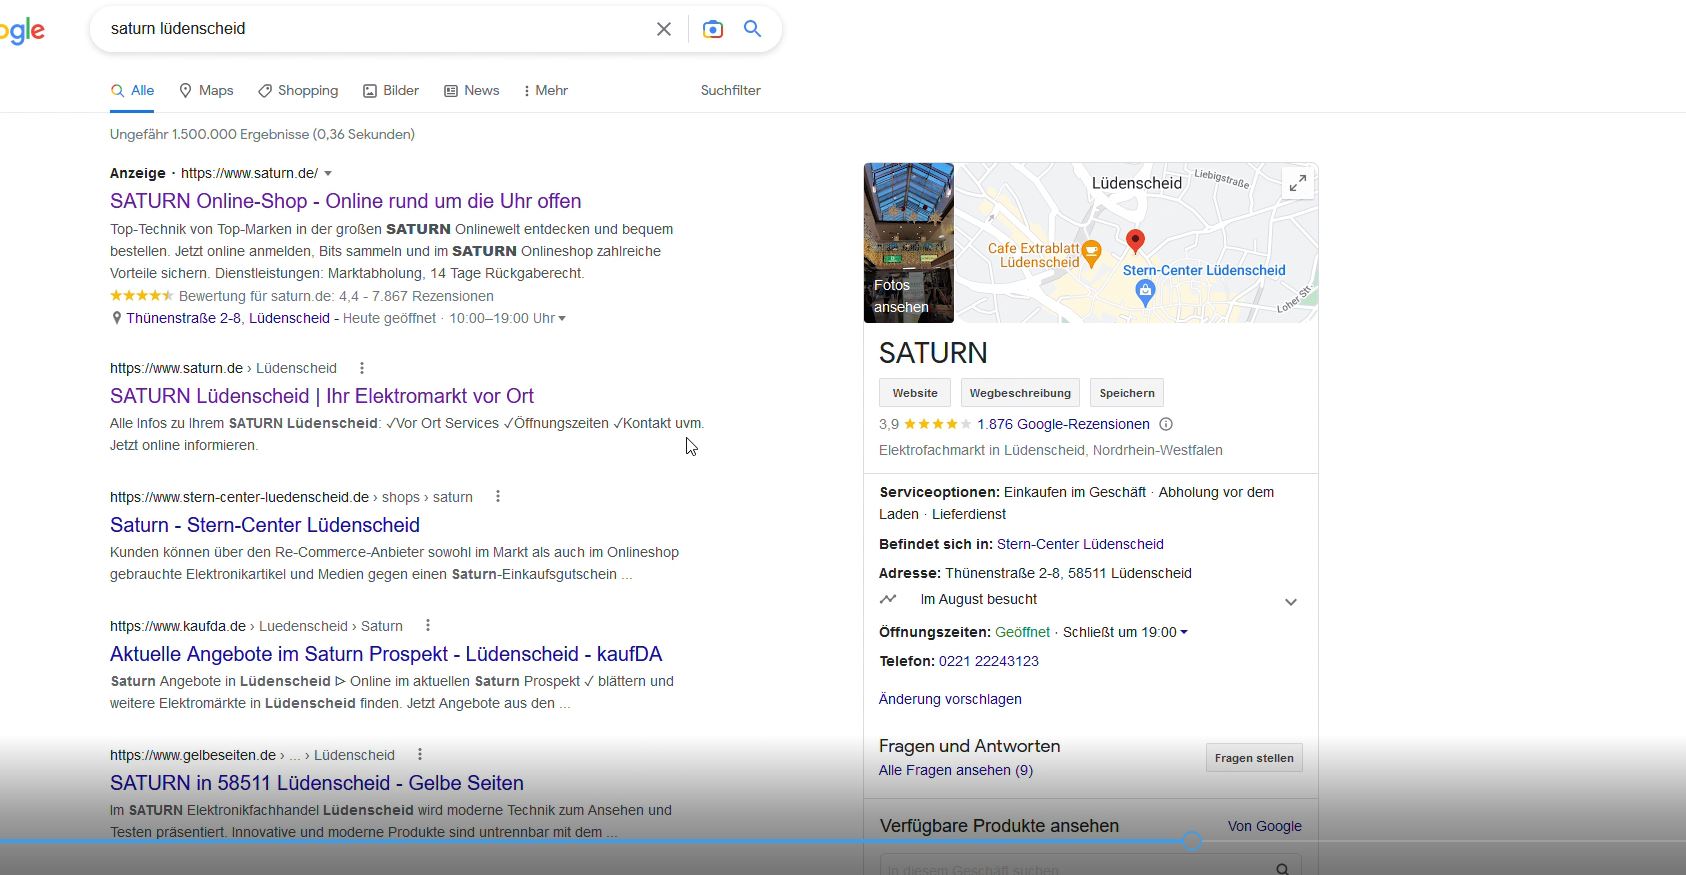The height and width of the screenshot is (875, 1686).
Task: Click the visit trend graph icon
Action: pyautogui.click(x=888, y=599)
